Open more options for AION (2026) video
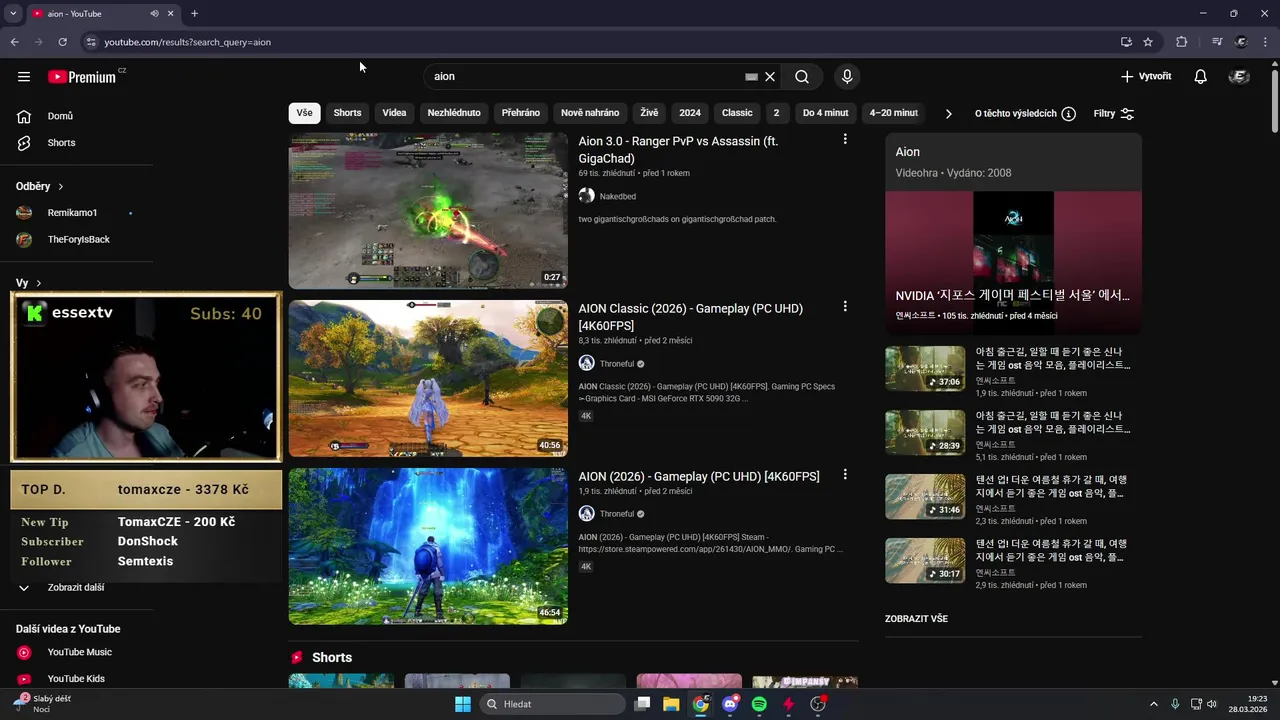This screenshot has height=720, width=1280. pos(845,475)
